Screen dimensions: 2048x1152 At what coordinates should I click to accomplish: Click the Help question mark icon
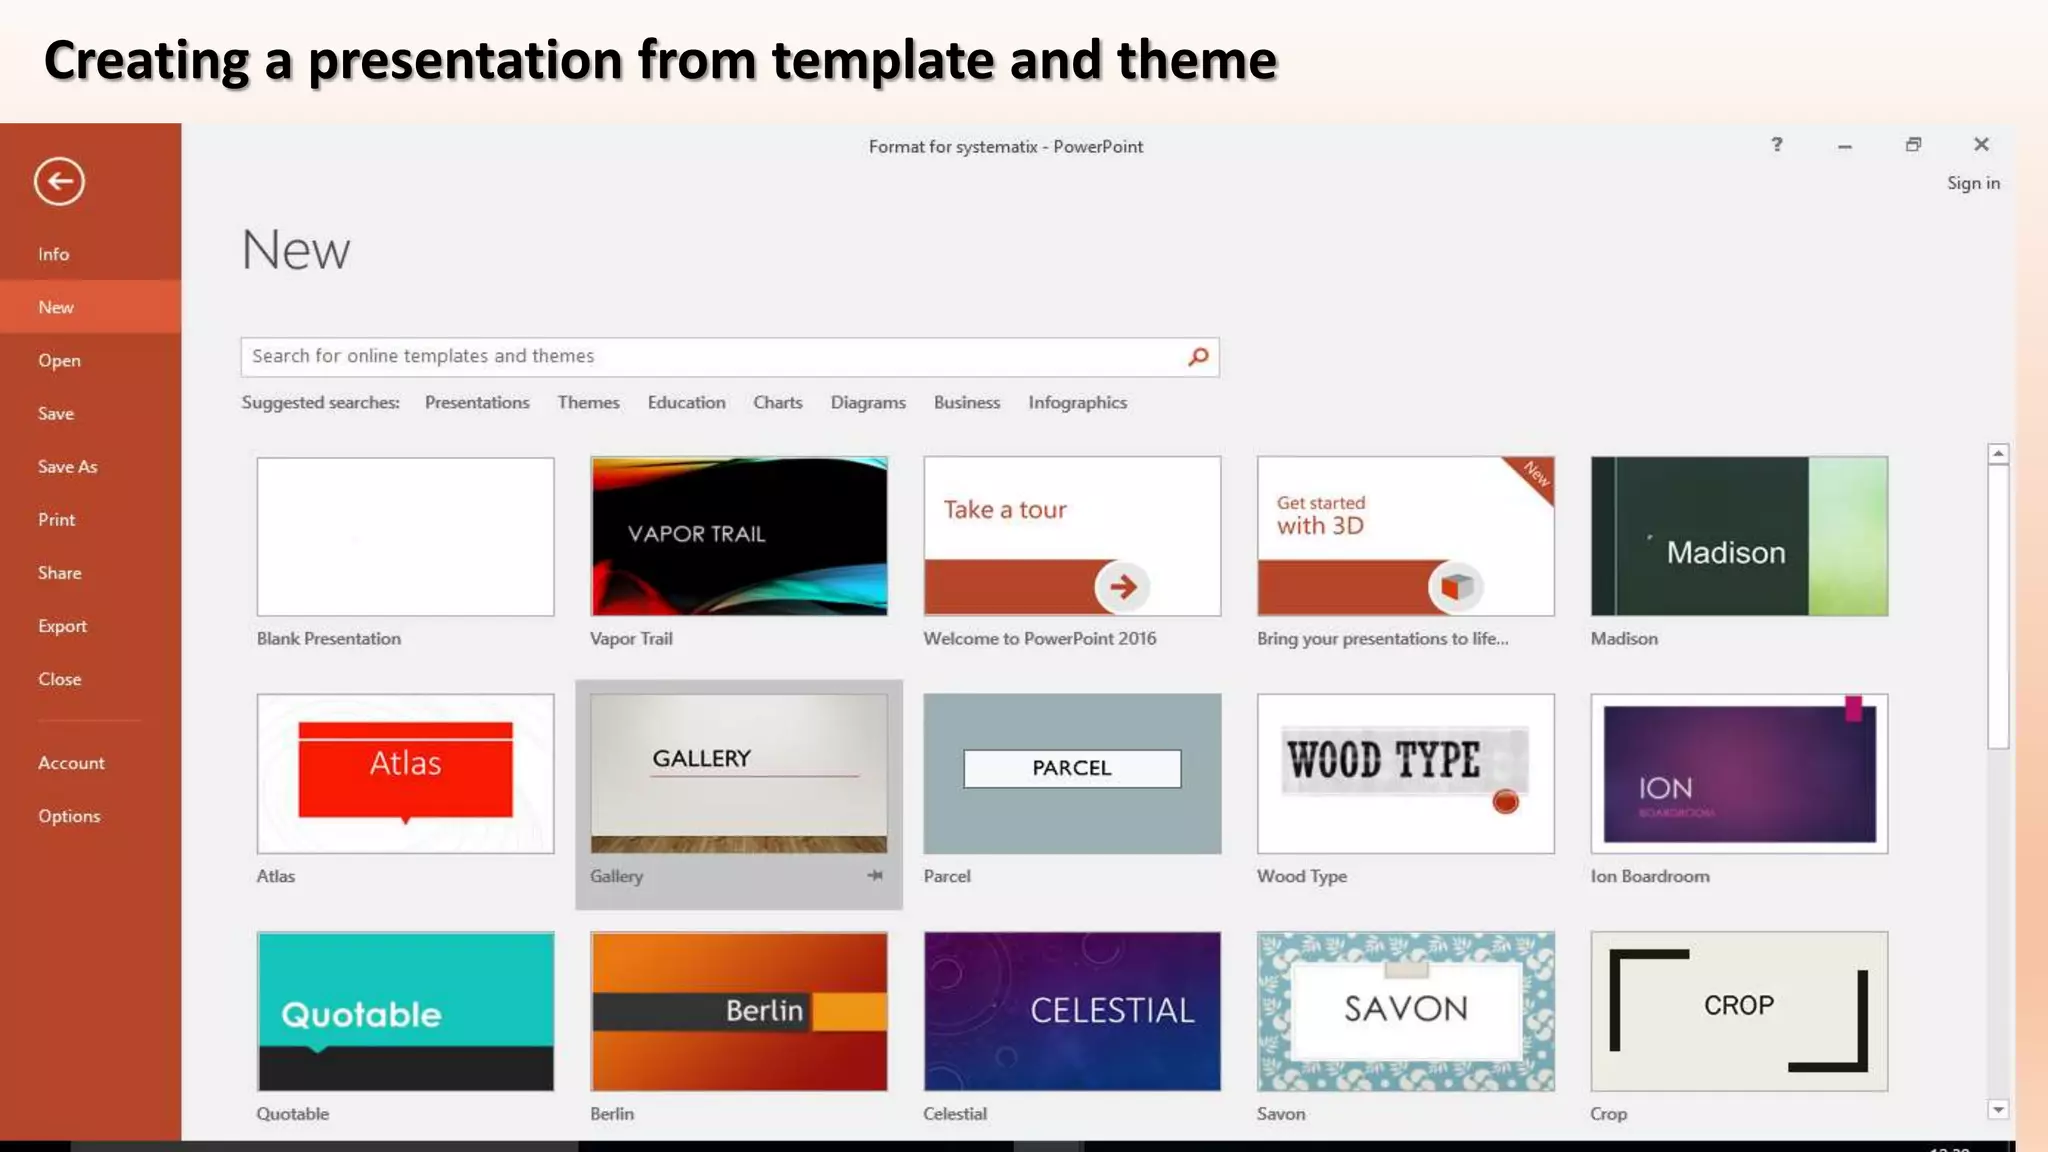pyautogui.click(x=1777, y=145)
